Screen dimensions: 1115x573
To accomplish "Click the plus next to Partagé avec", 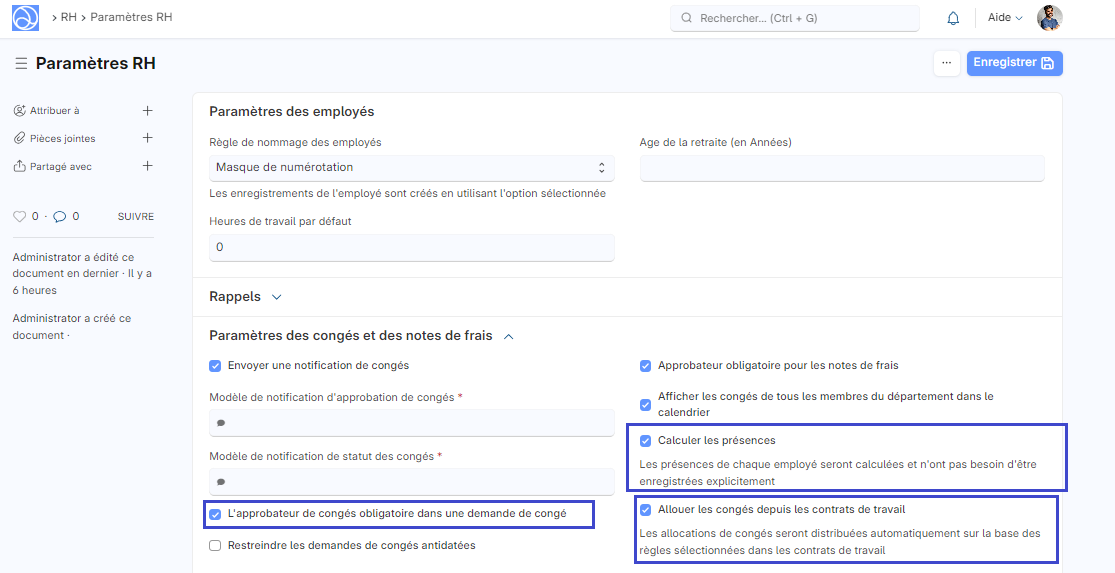I will (147, 166).
